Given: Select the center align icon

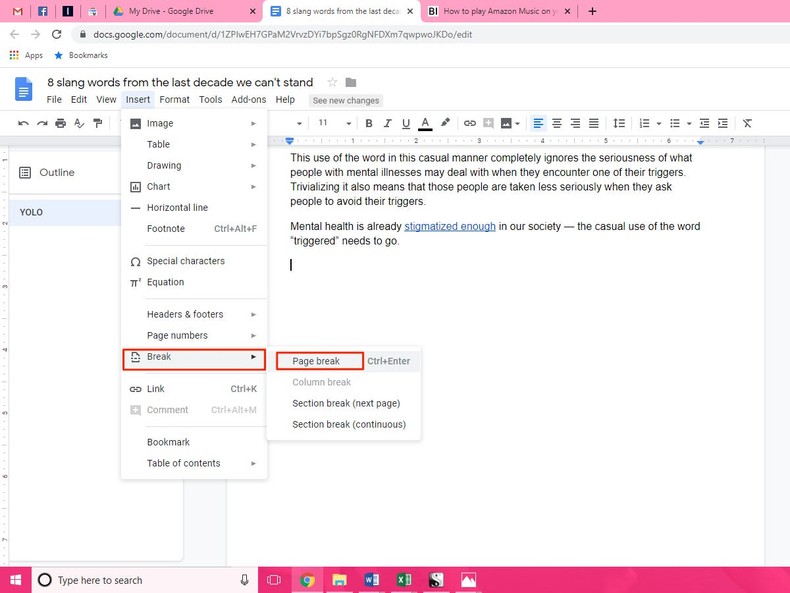Looking at the screenshot, I should 557,123.
